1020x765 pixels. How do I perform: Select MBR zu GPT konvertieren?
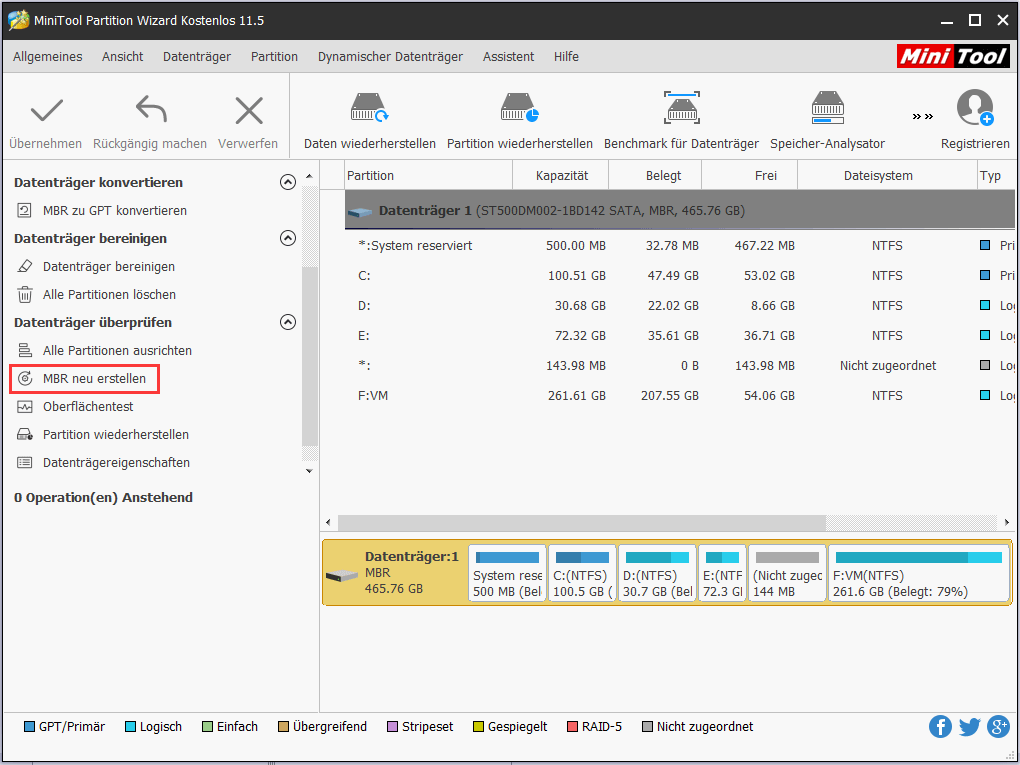click(x=114, y=210)
